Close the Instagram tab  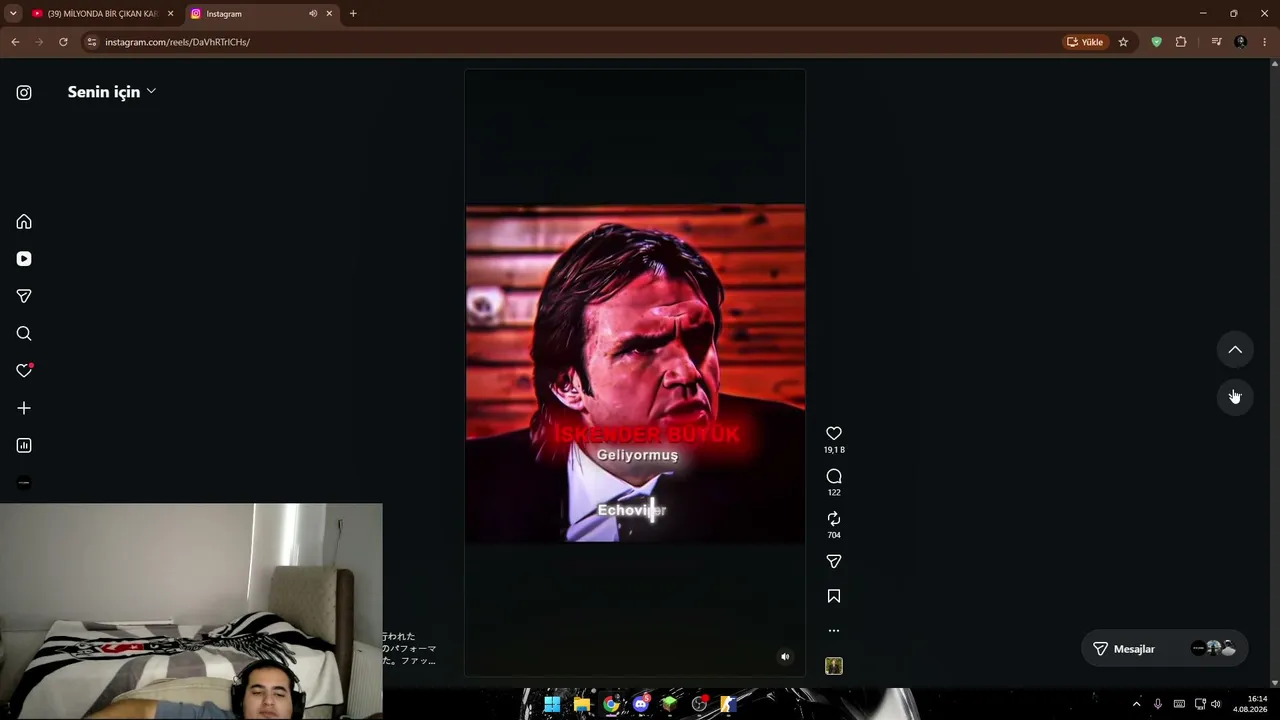(x=329, y=14)
